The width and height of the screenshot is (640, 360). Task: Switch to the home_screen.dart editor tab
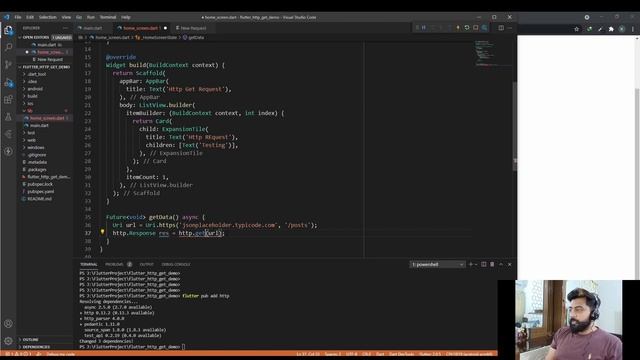coord(142,28)
